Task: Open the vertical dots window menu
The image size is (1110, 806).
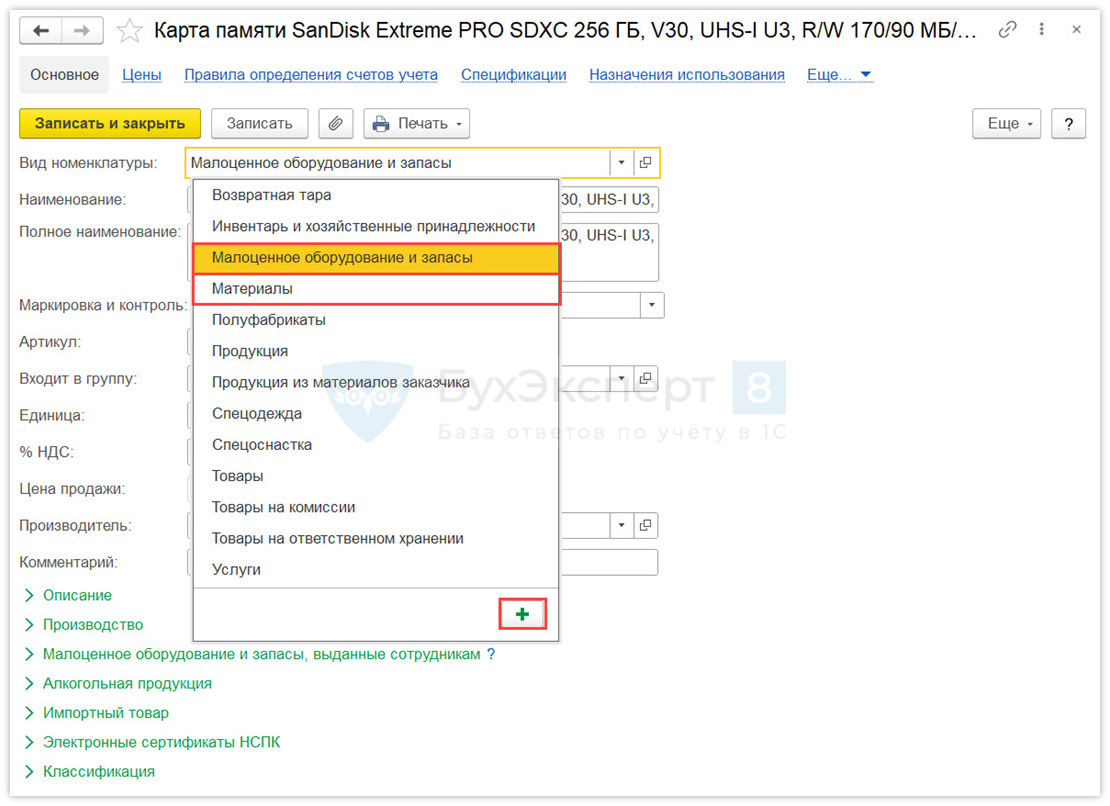Action: pos(1041,29)
